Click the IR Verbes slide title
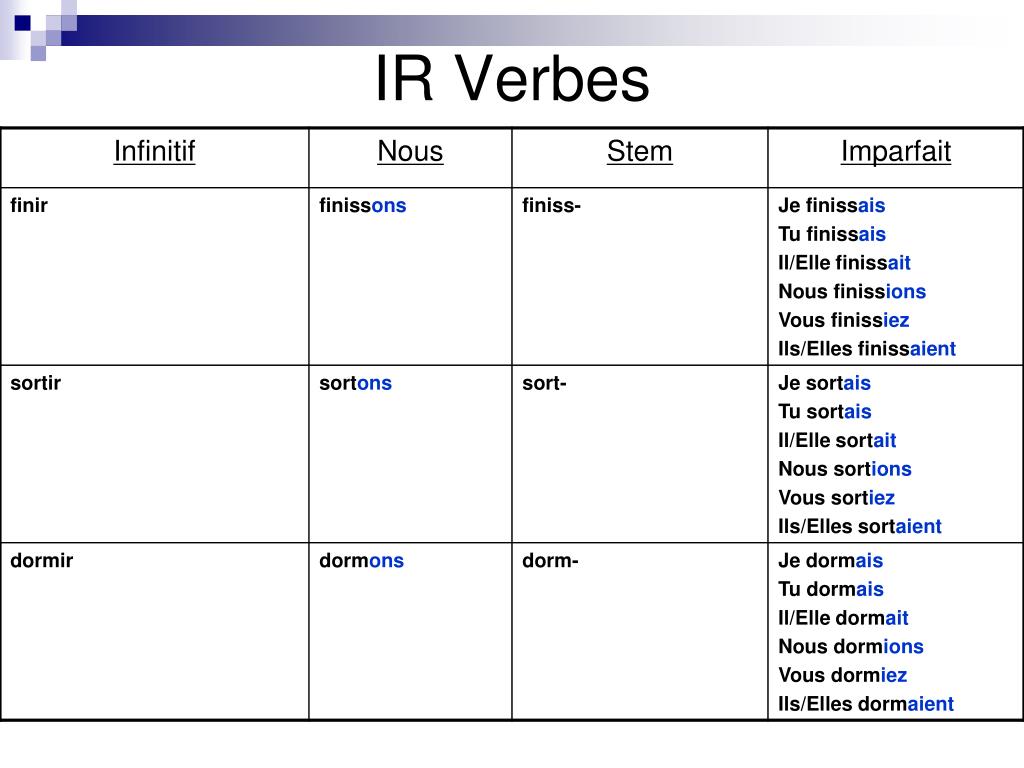 [x=512, y=78]
